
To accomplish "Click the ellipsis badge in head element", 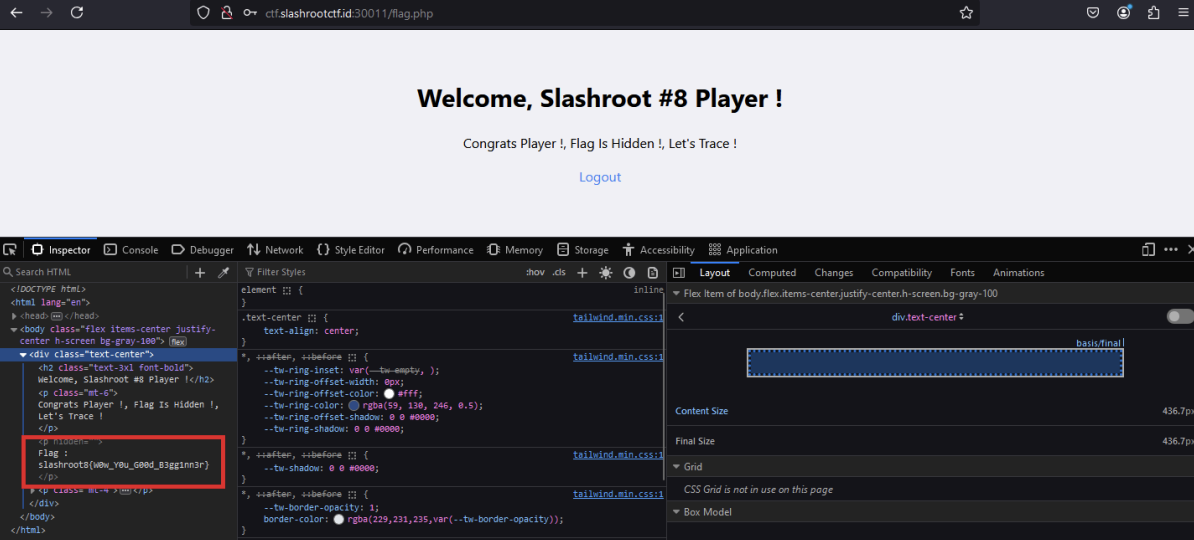I will coord(56,316).
